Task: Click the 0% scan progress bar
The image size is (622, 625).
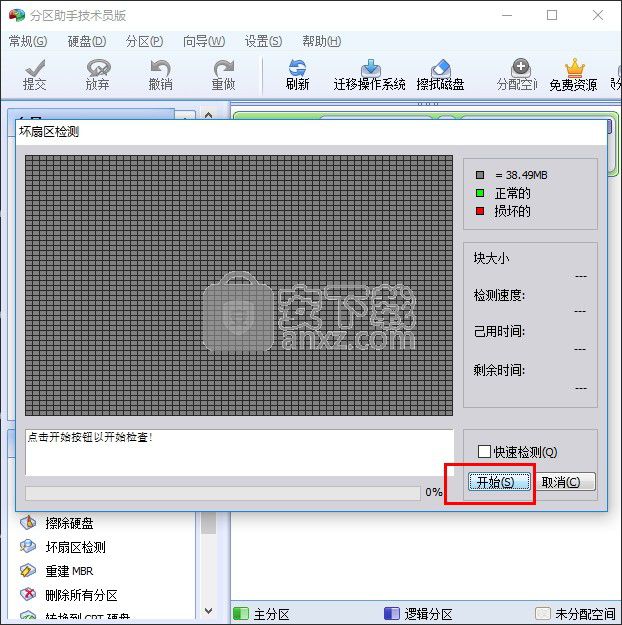Action: point(223,493)
